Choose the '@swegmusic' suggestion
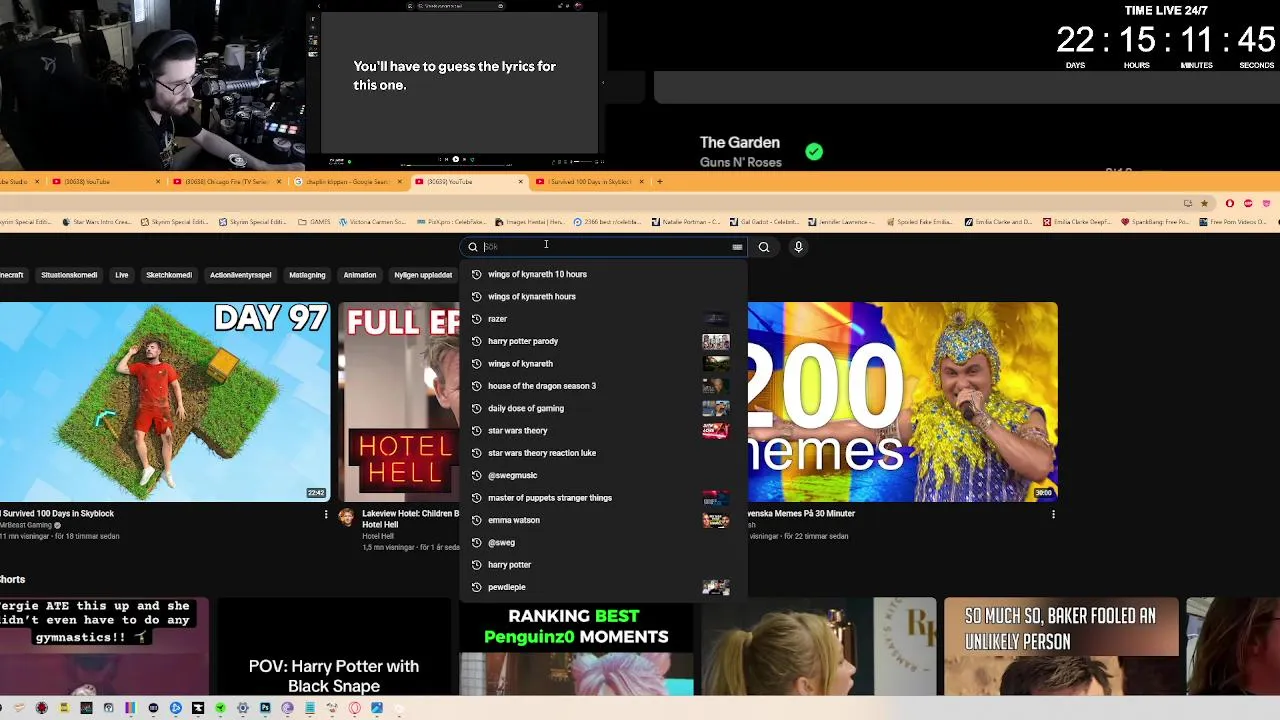 (x=603, y=475)
